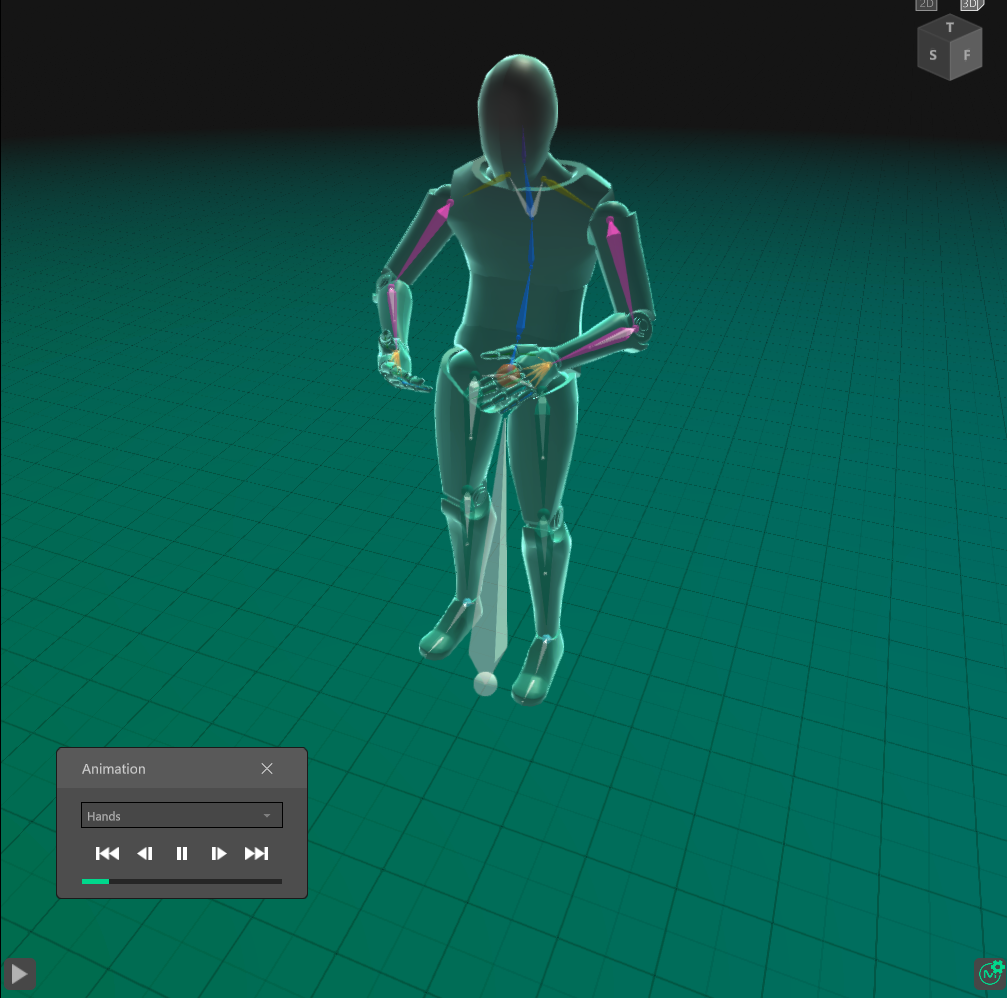Select the orange hand joint on character
Viewport: 1007px width, 998px height.
[507, 376]
